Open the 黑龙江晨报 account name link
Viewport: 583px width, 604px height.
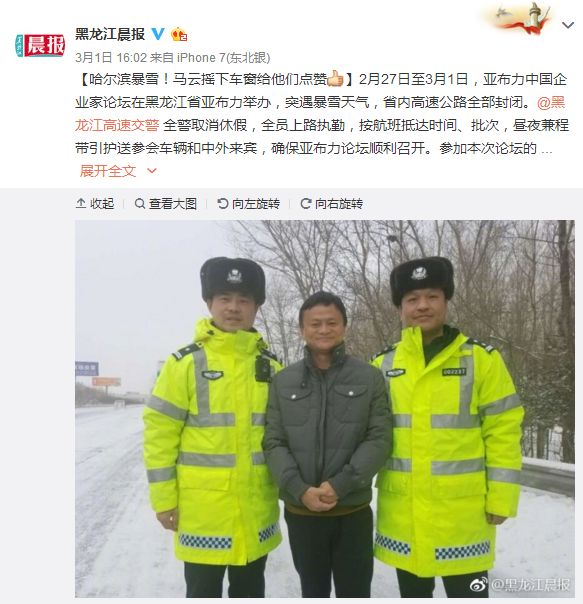[x=110, y=34]
